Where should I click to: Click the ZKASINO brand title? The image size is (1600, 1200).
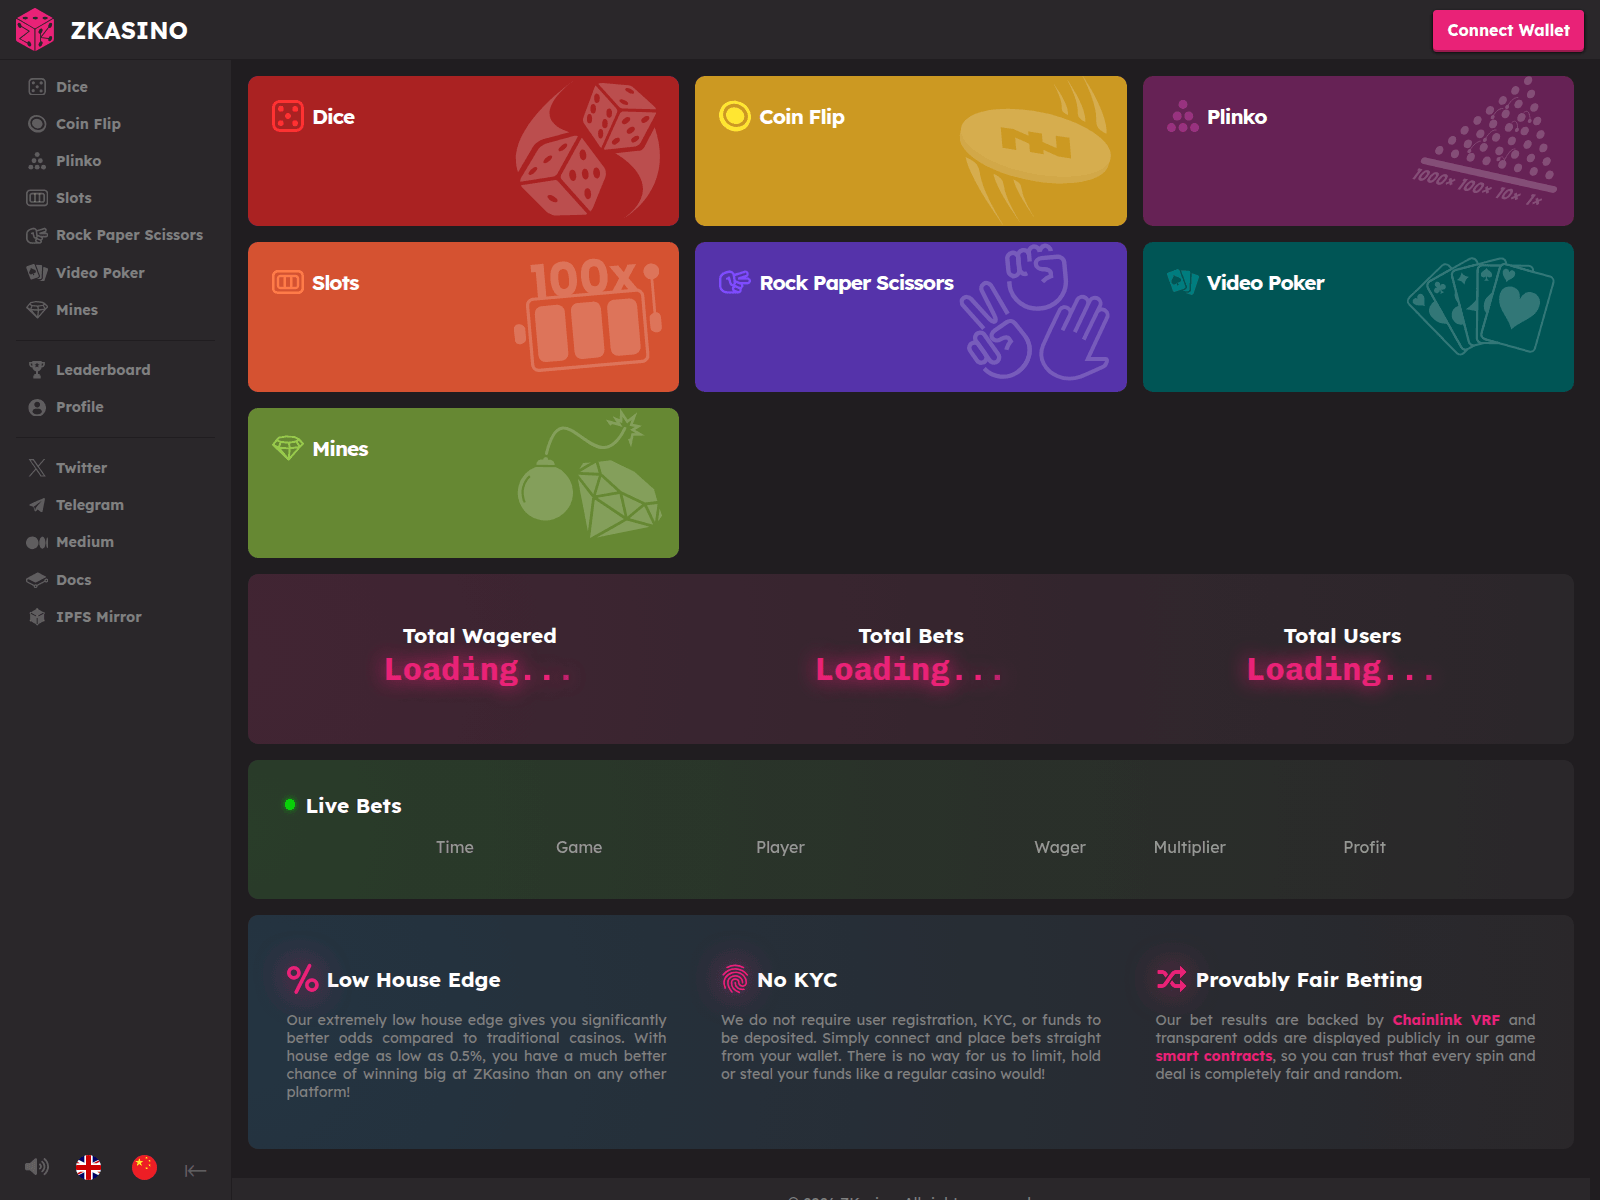click(x=129, y=30)
